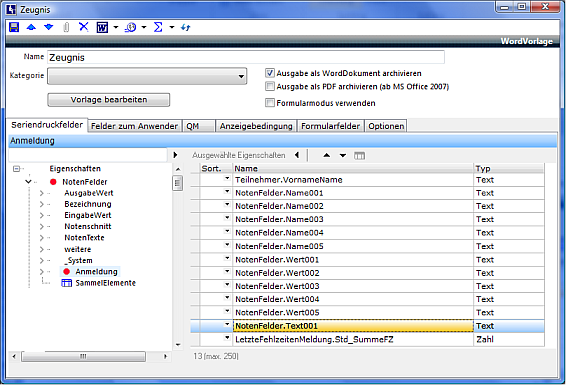Click the blue up arrow toolbar icon
The height and width of the screenshot is (385, 566).
click(x=31, y=27)
